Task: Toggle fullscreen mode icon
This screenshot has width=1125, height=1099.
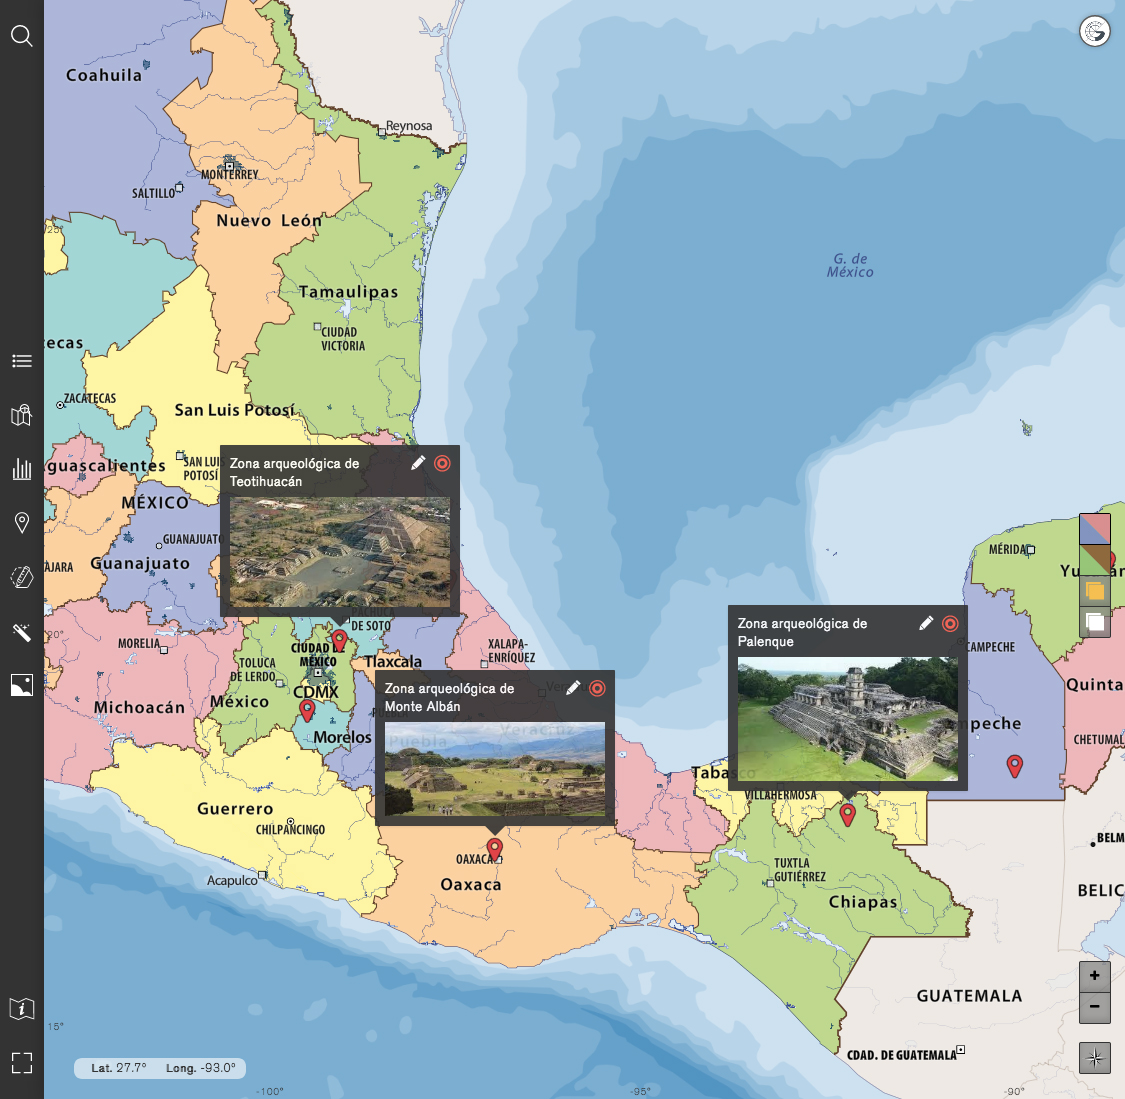Action: coord(22,1062)
